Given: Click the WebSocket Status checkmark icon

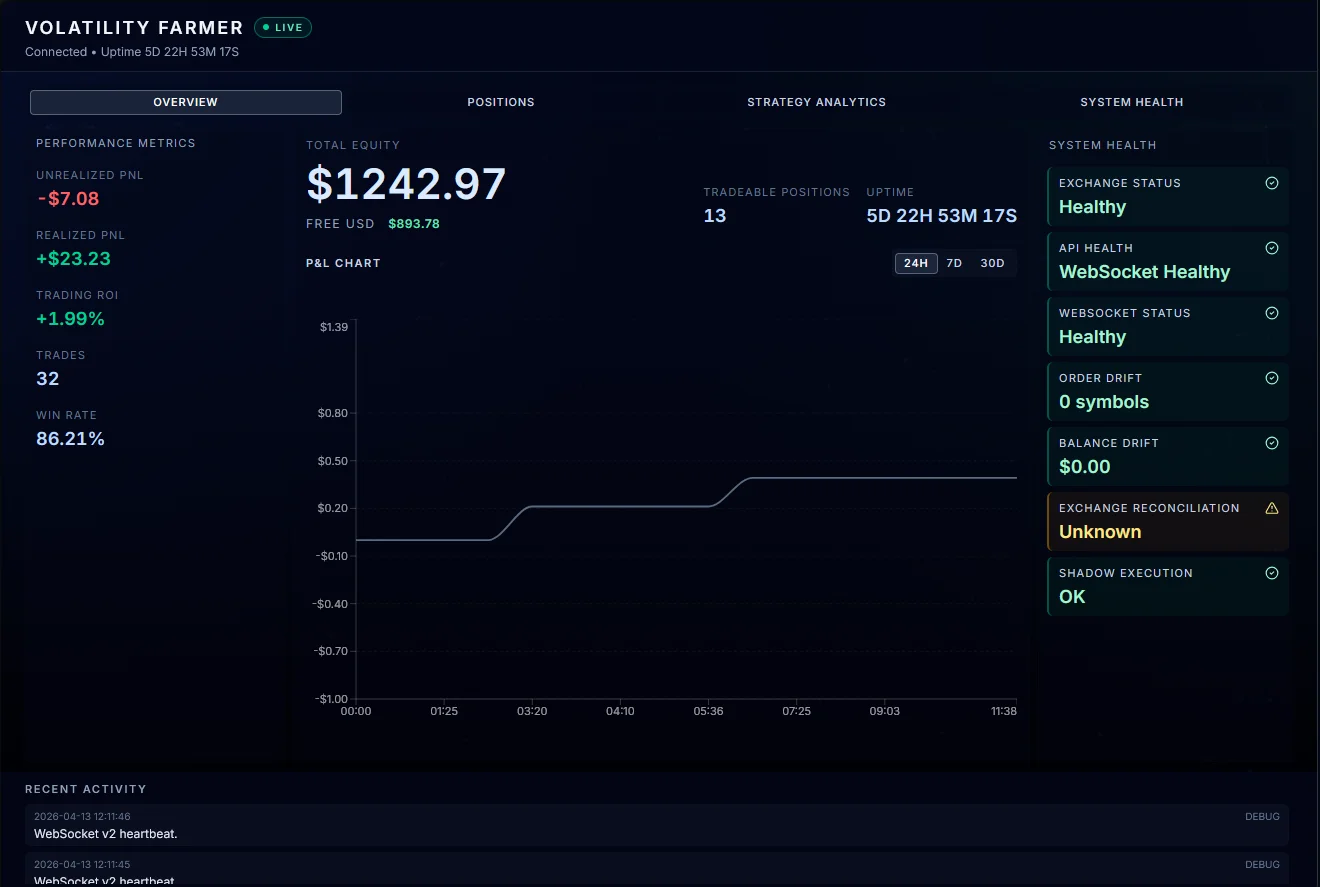Looking at the screenshot, I should tap(1272, 313).
